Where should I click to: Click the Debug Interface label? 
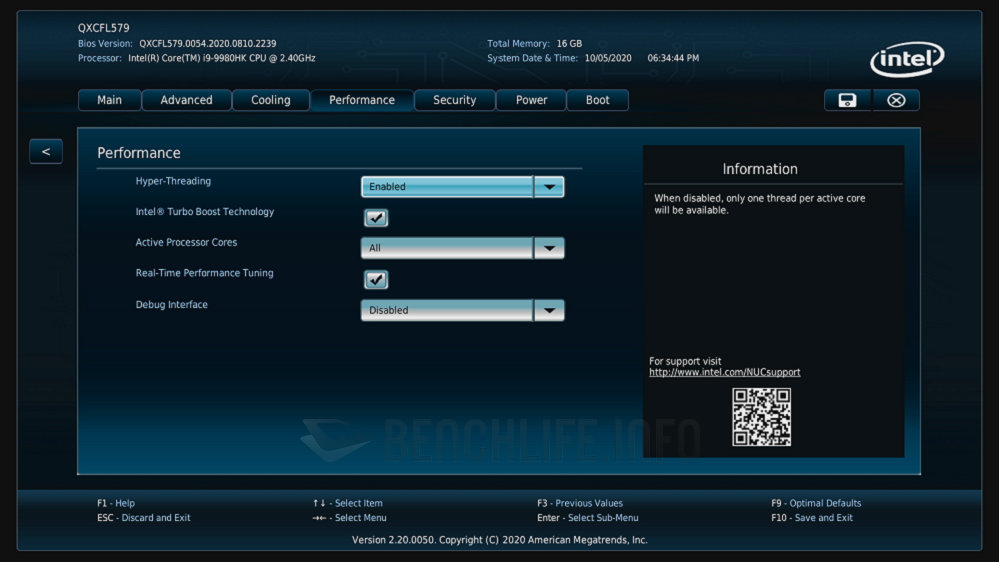(x=172, y=305)
